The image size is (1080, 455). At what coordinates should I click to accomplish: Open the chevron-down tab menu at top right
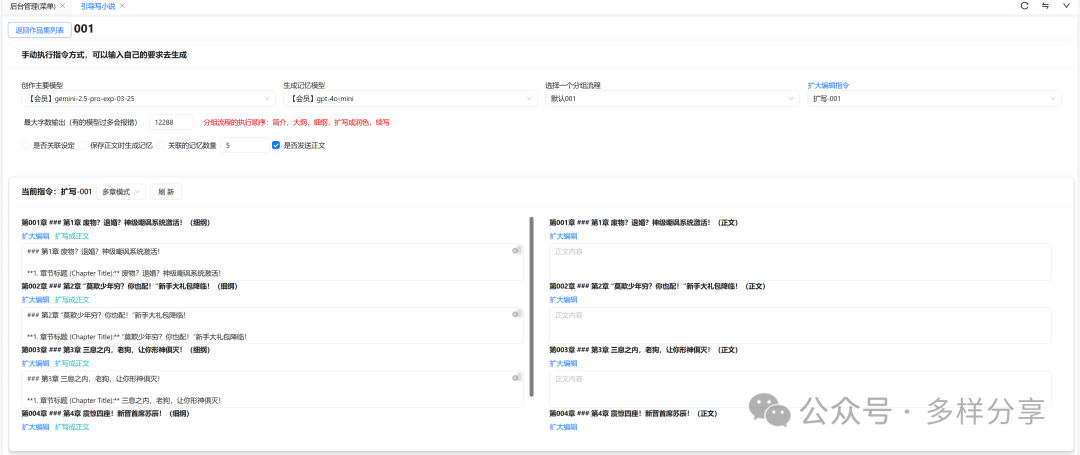tap(1066, 6)
